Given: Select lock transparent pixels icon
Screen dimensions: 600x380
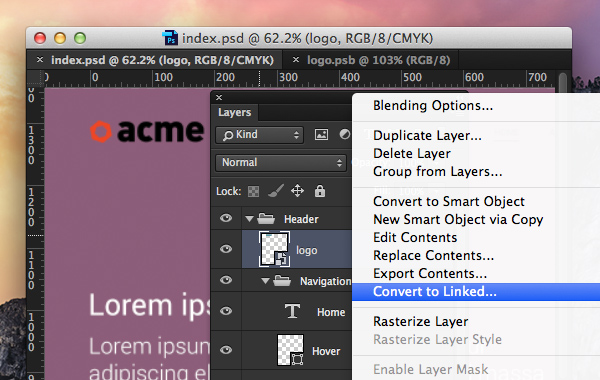Looking at the screenshot, I should 253,191.
